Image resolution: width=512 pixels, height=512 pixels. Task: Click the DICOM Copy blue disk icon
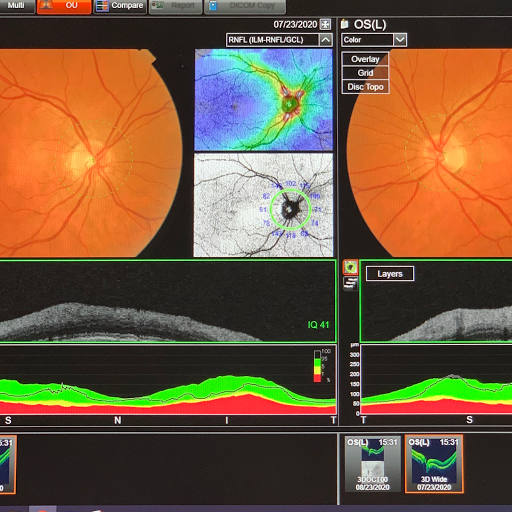click(x=213, y=6)
